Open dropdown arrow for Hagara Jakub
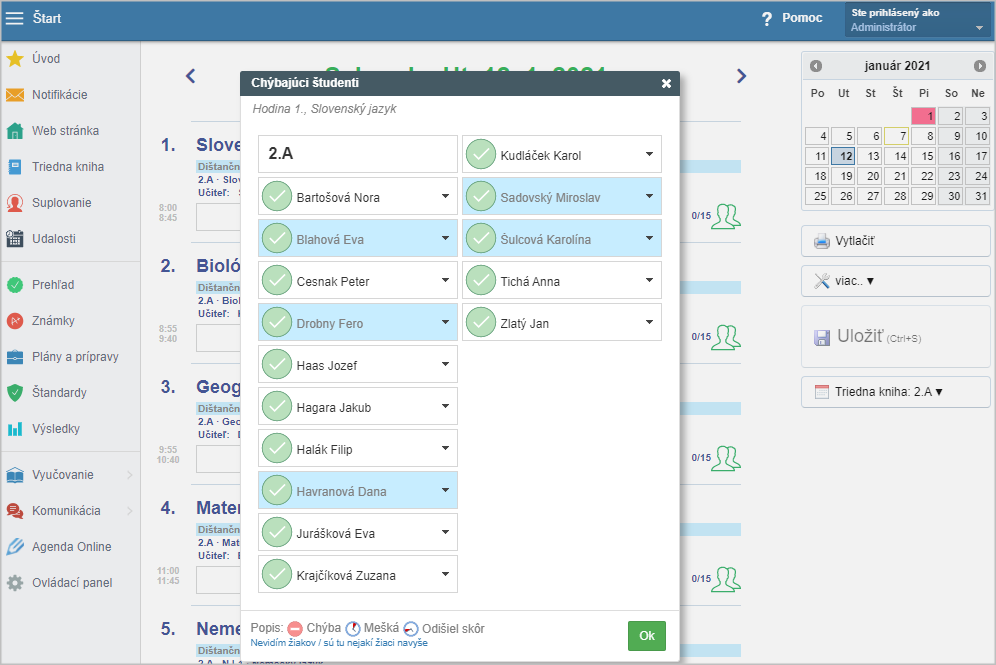This screenshot has width=996, height=665. click(x=445, y=406)
